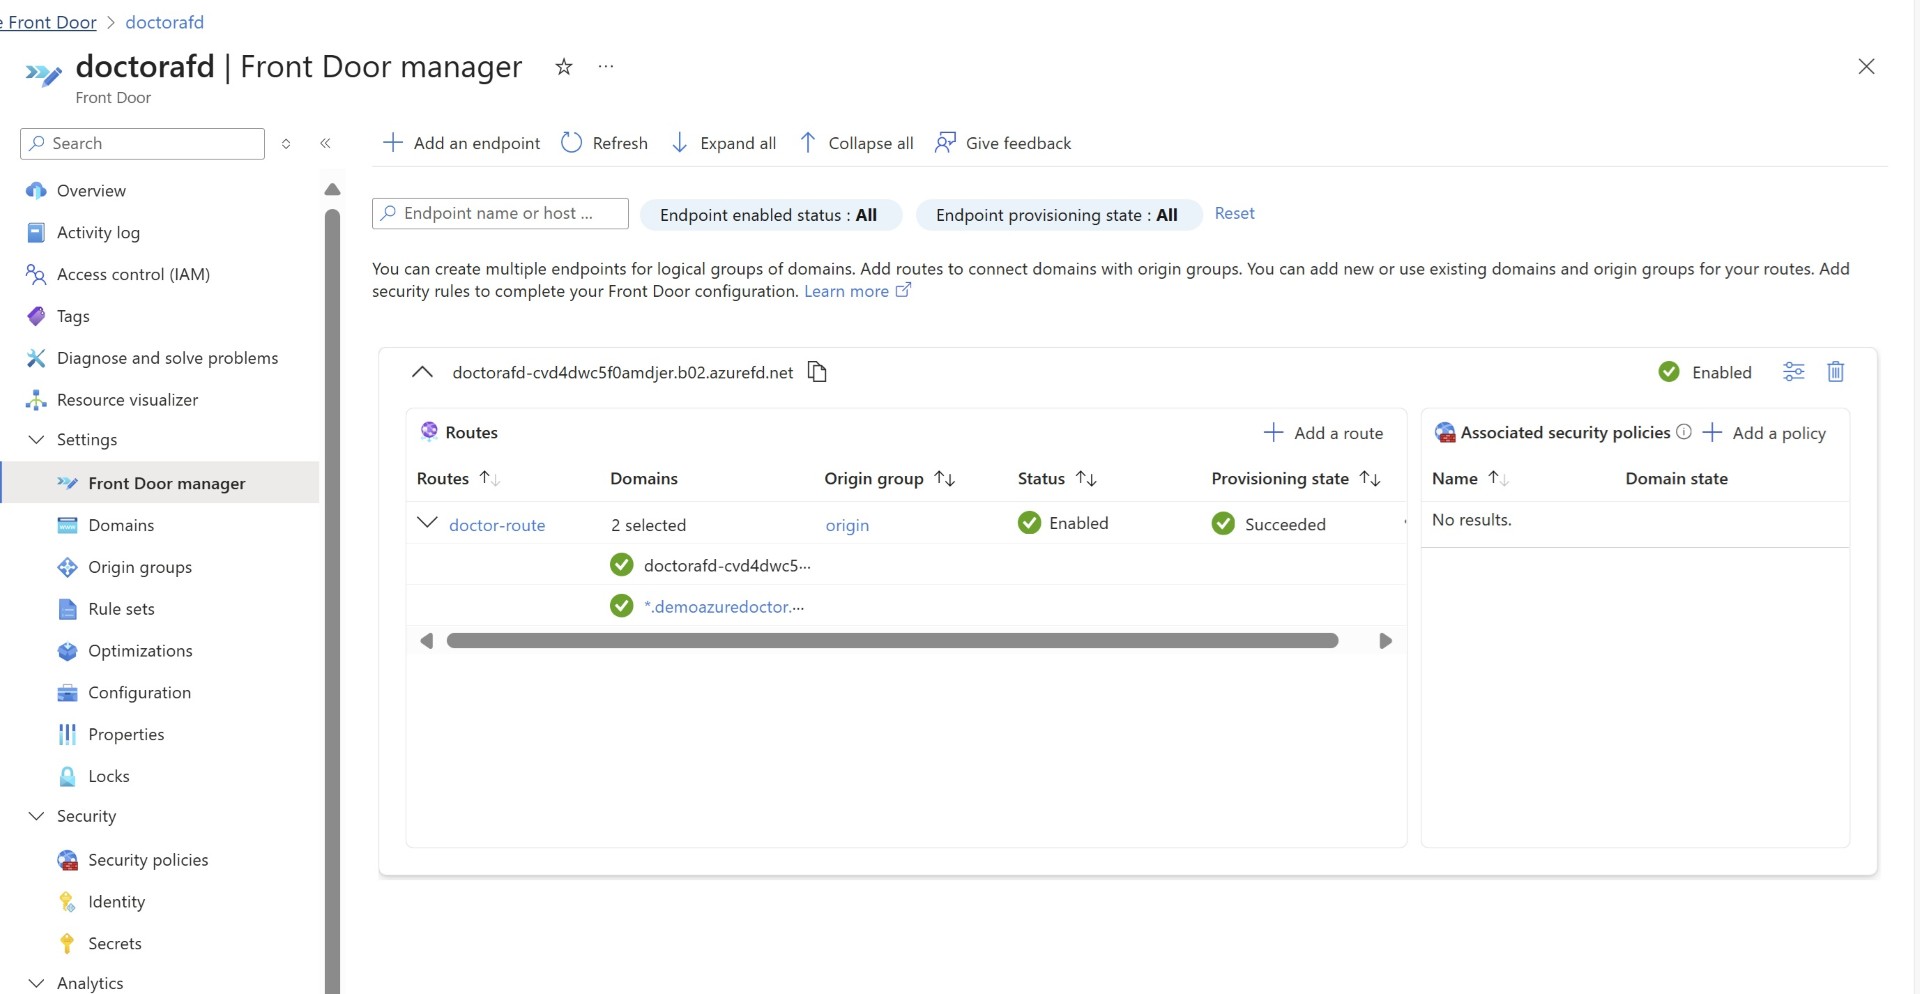
Task: Collapse the Security section
Action: (37, 817)
